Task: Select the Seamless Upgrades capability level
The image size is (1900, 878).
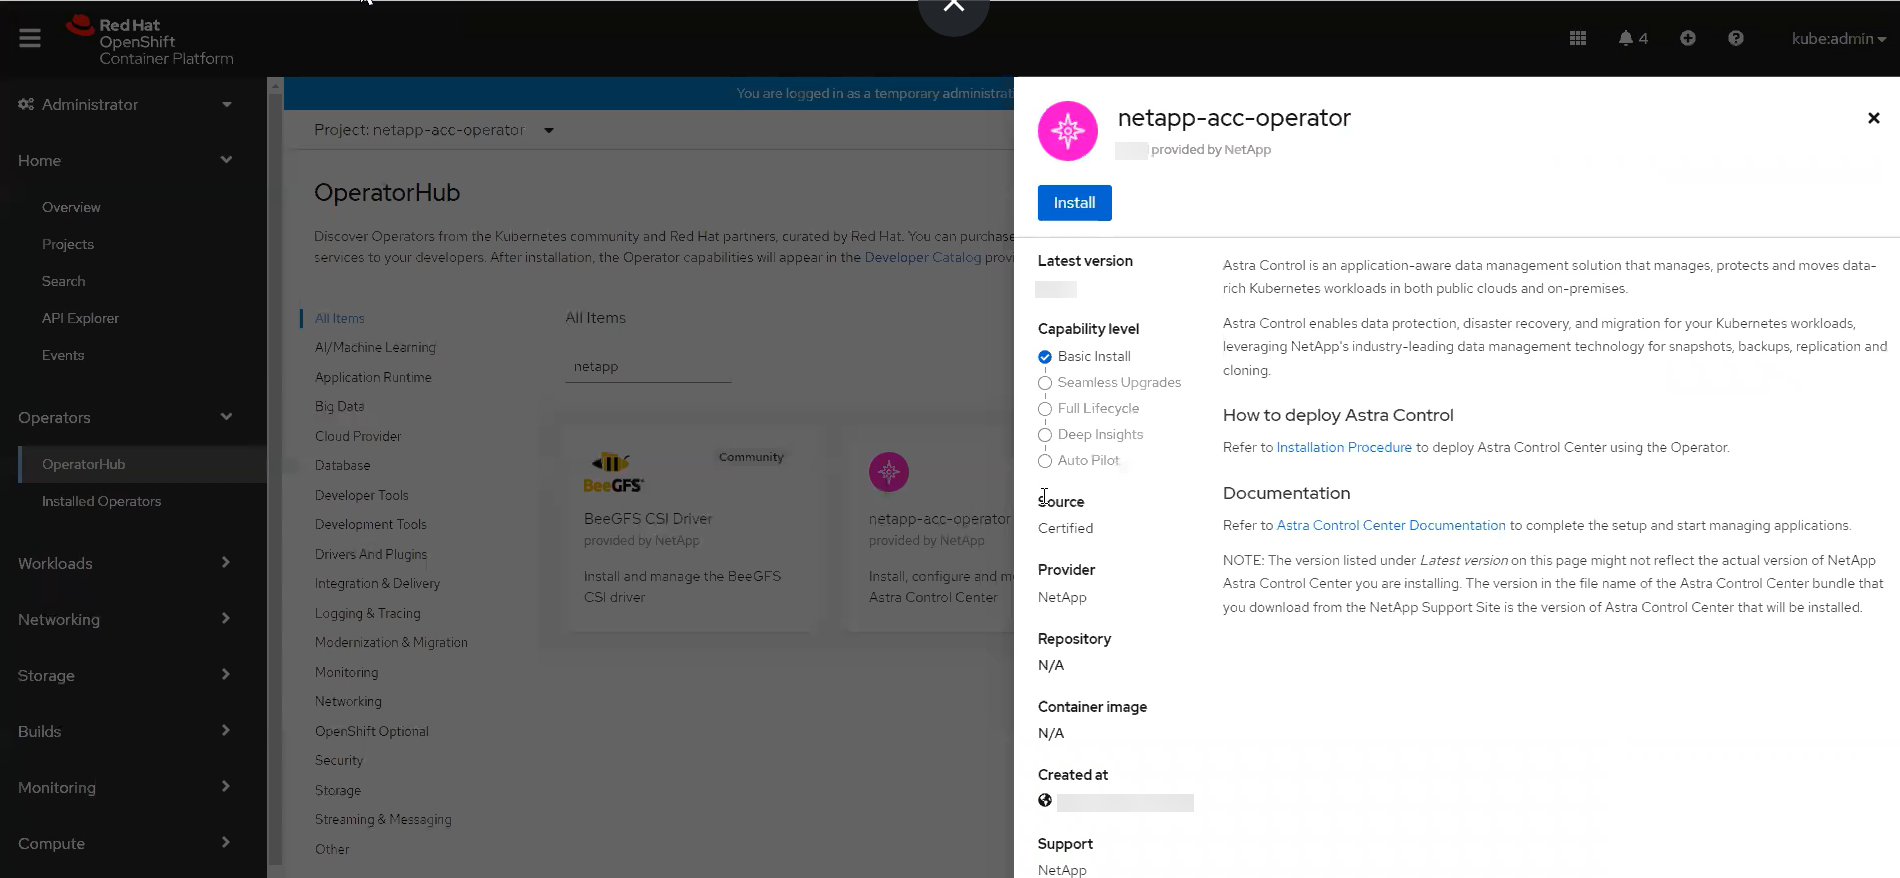Action: click(x=1045, y=383)
